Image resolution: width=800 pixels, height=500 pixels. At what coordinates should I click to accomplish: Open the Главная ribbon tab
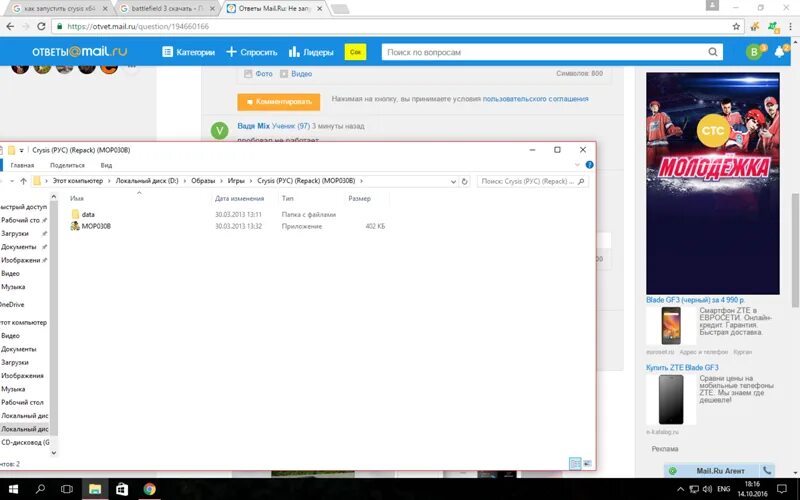point(22,165)
